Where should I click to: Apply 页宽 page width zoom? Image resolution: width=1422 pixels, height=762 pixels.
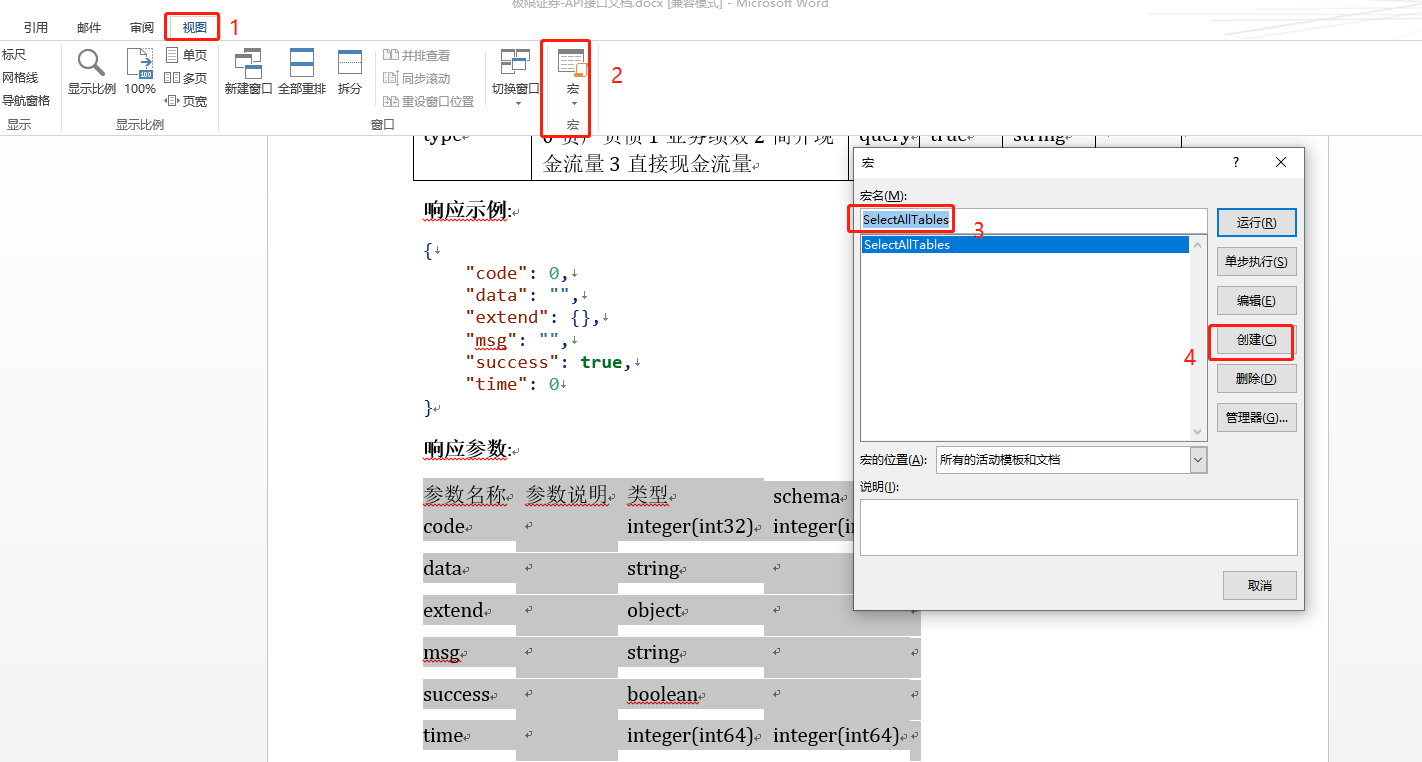click(x=188, y=100)
